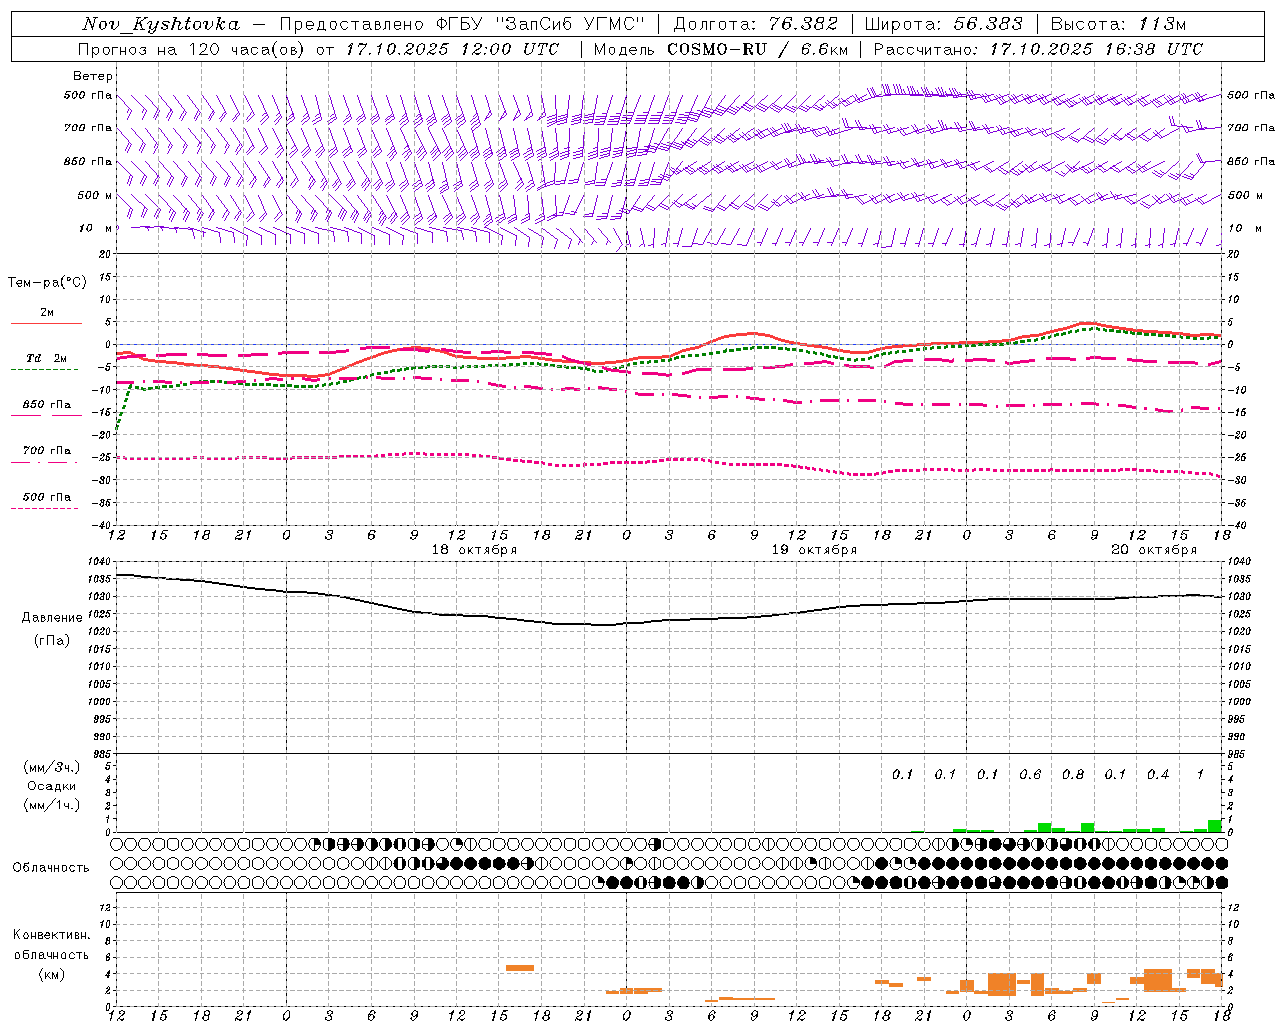Click the Широта: 56.383 value

(943, 24)
